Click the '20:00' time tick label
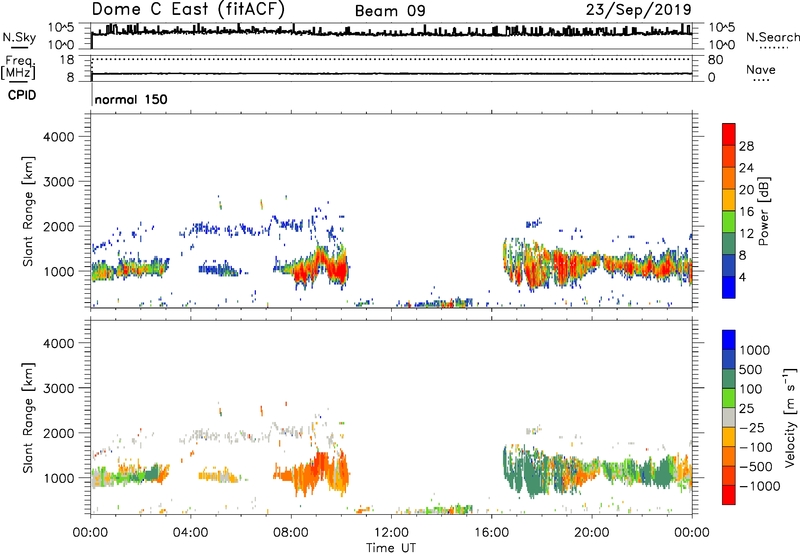 591,533
